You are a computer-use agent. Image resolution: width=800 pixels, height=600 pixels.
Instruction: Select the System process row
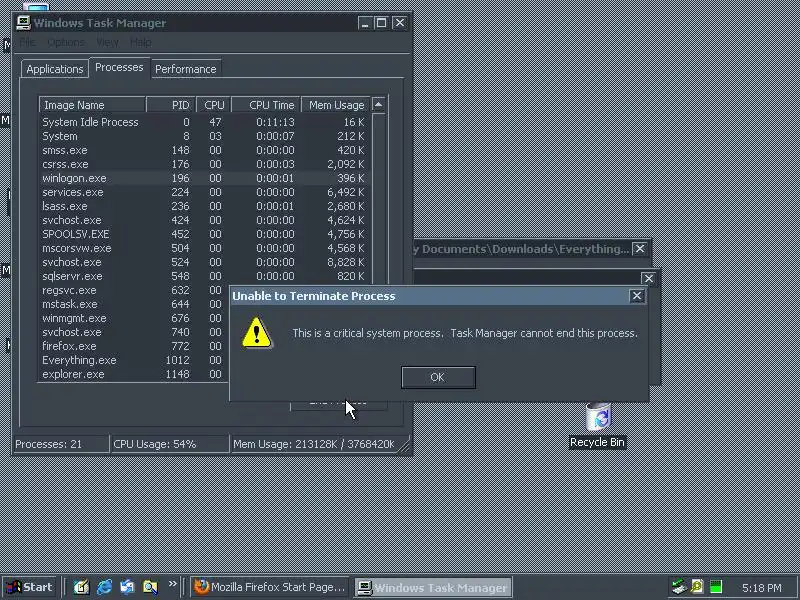tap(204, 136)
